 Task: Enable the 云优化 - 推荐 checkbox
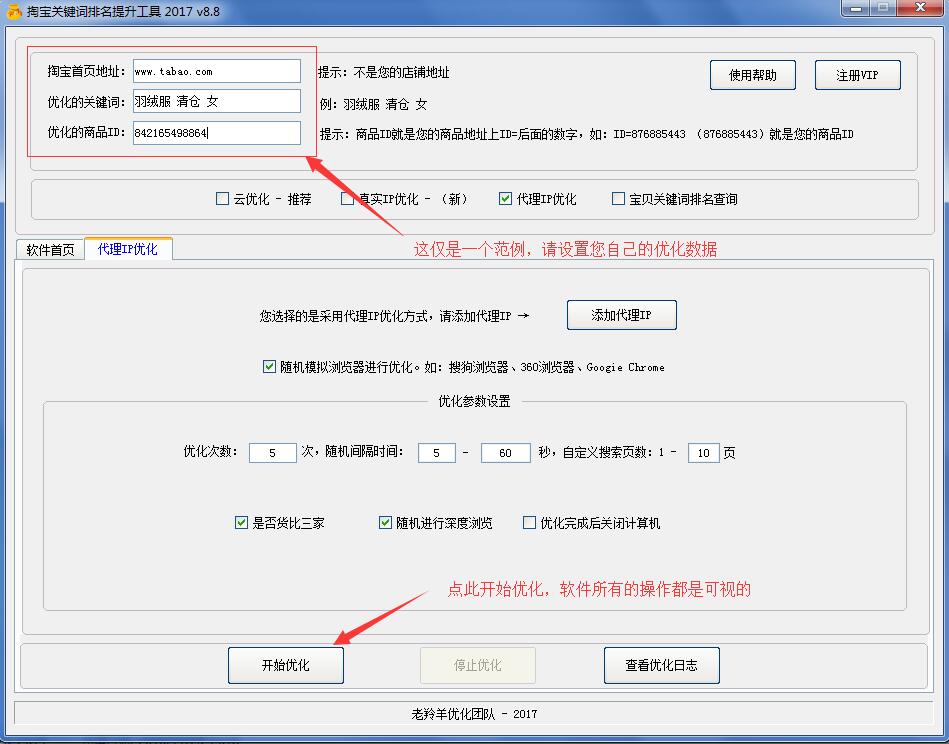point(223,199)
